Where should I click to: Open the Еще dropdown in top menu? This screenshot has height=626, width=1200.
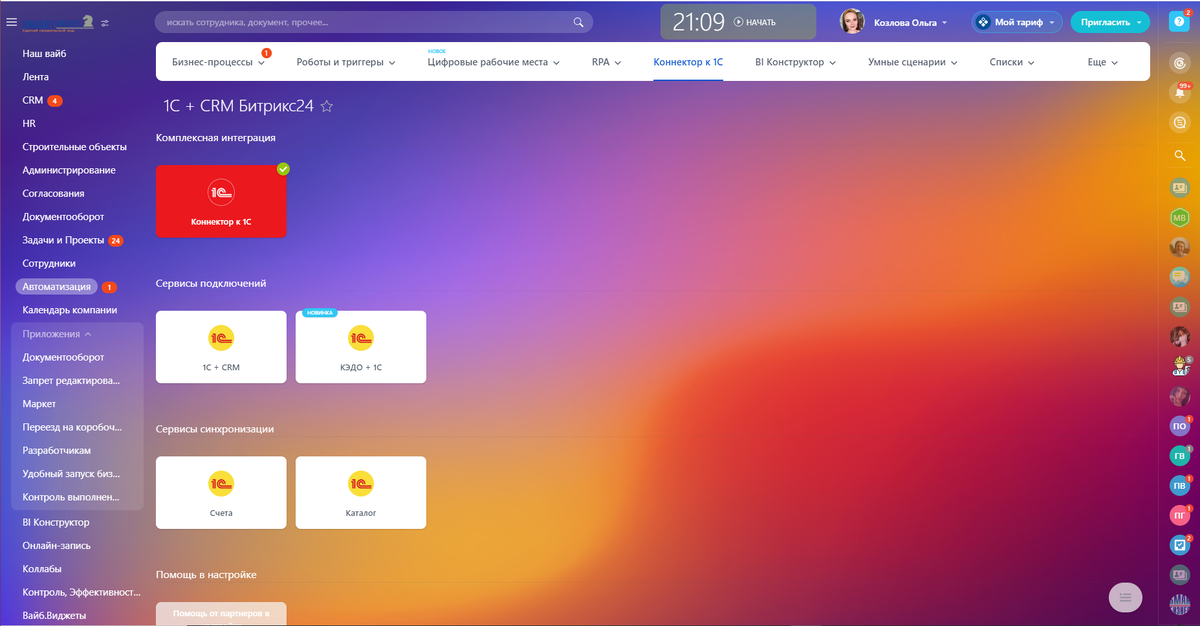(x=1103, y=62)
